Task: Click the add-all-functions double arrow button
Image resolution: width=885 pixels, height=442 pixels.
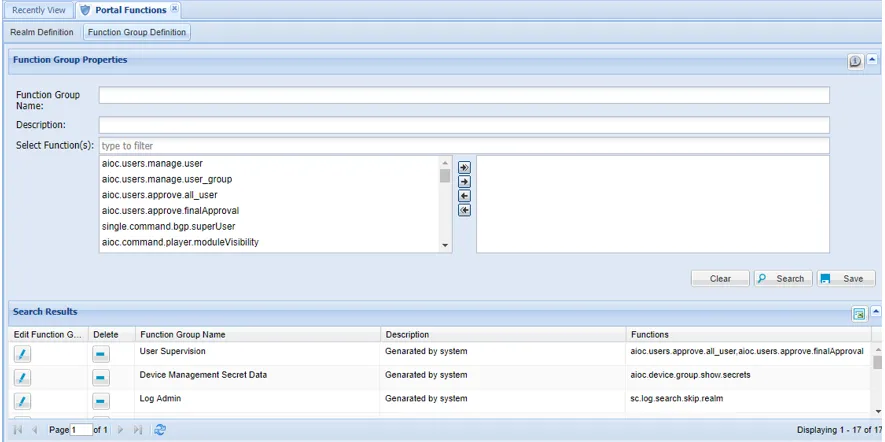Action: [464, 168]
